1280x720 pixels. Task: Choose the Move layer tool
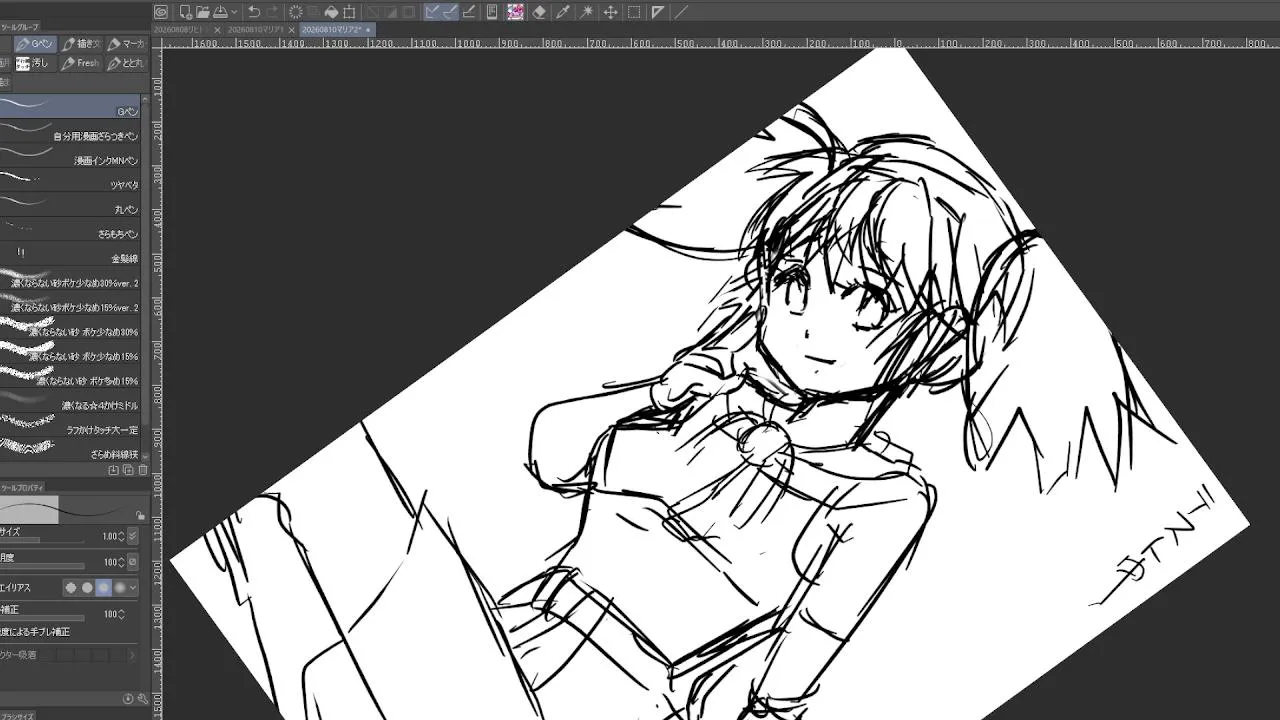click(610, 12)
